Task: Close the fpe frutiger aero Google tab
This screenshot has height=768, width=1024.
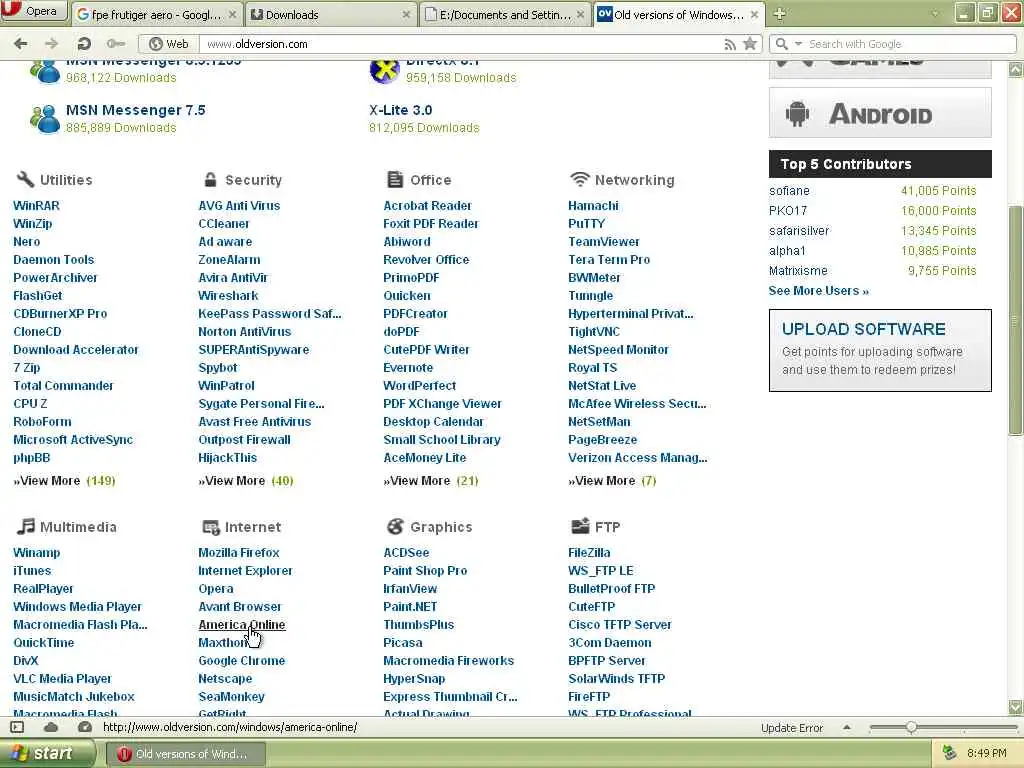Action: point(233,14)
